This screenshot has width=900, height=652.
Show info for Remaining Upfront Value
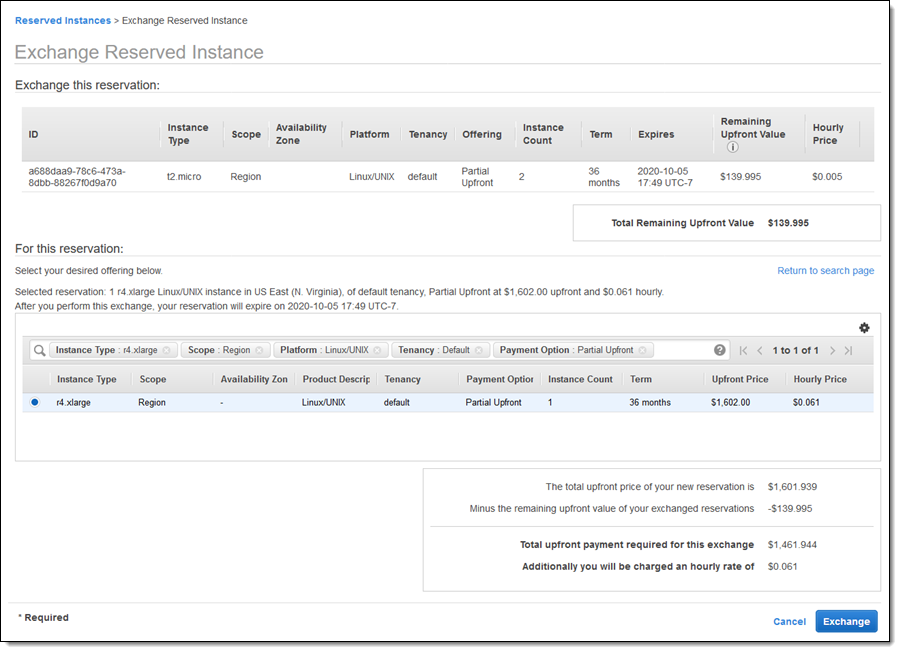(x=732, y=147)
